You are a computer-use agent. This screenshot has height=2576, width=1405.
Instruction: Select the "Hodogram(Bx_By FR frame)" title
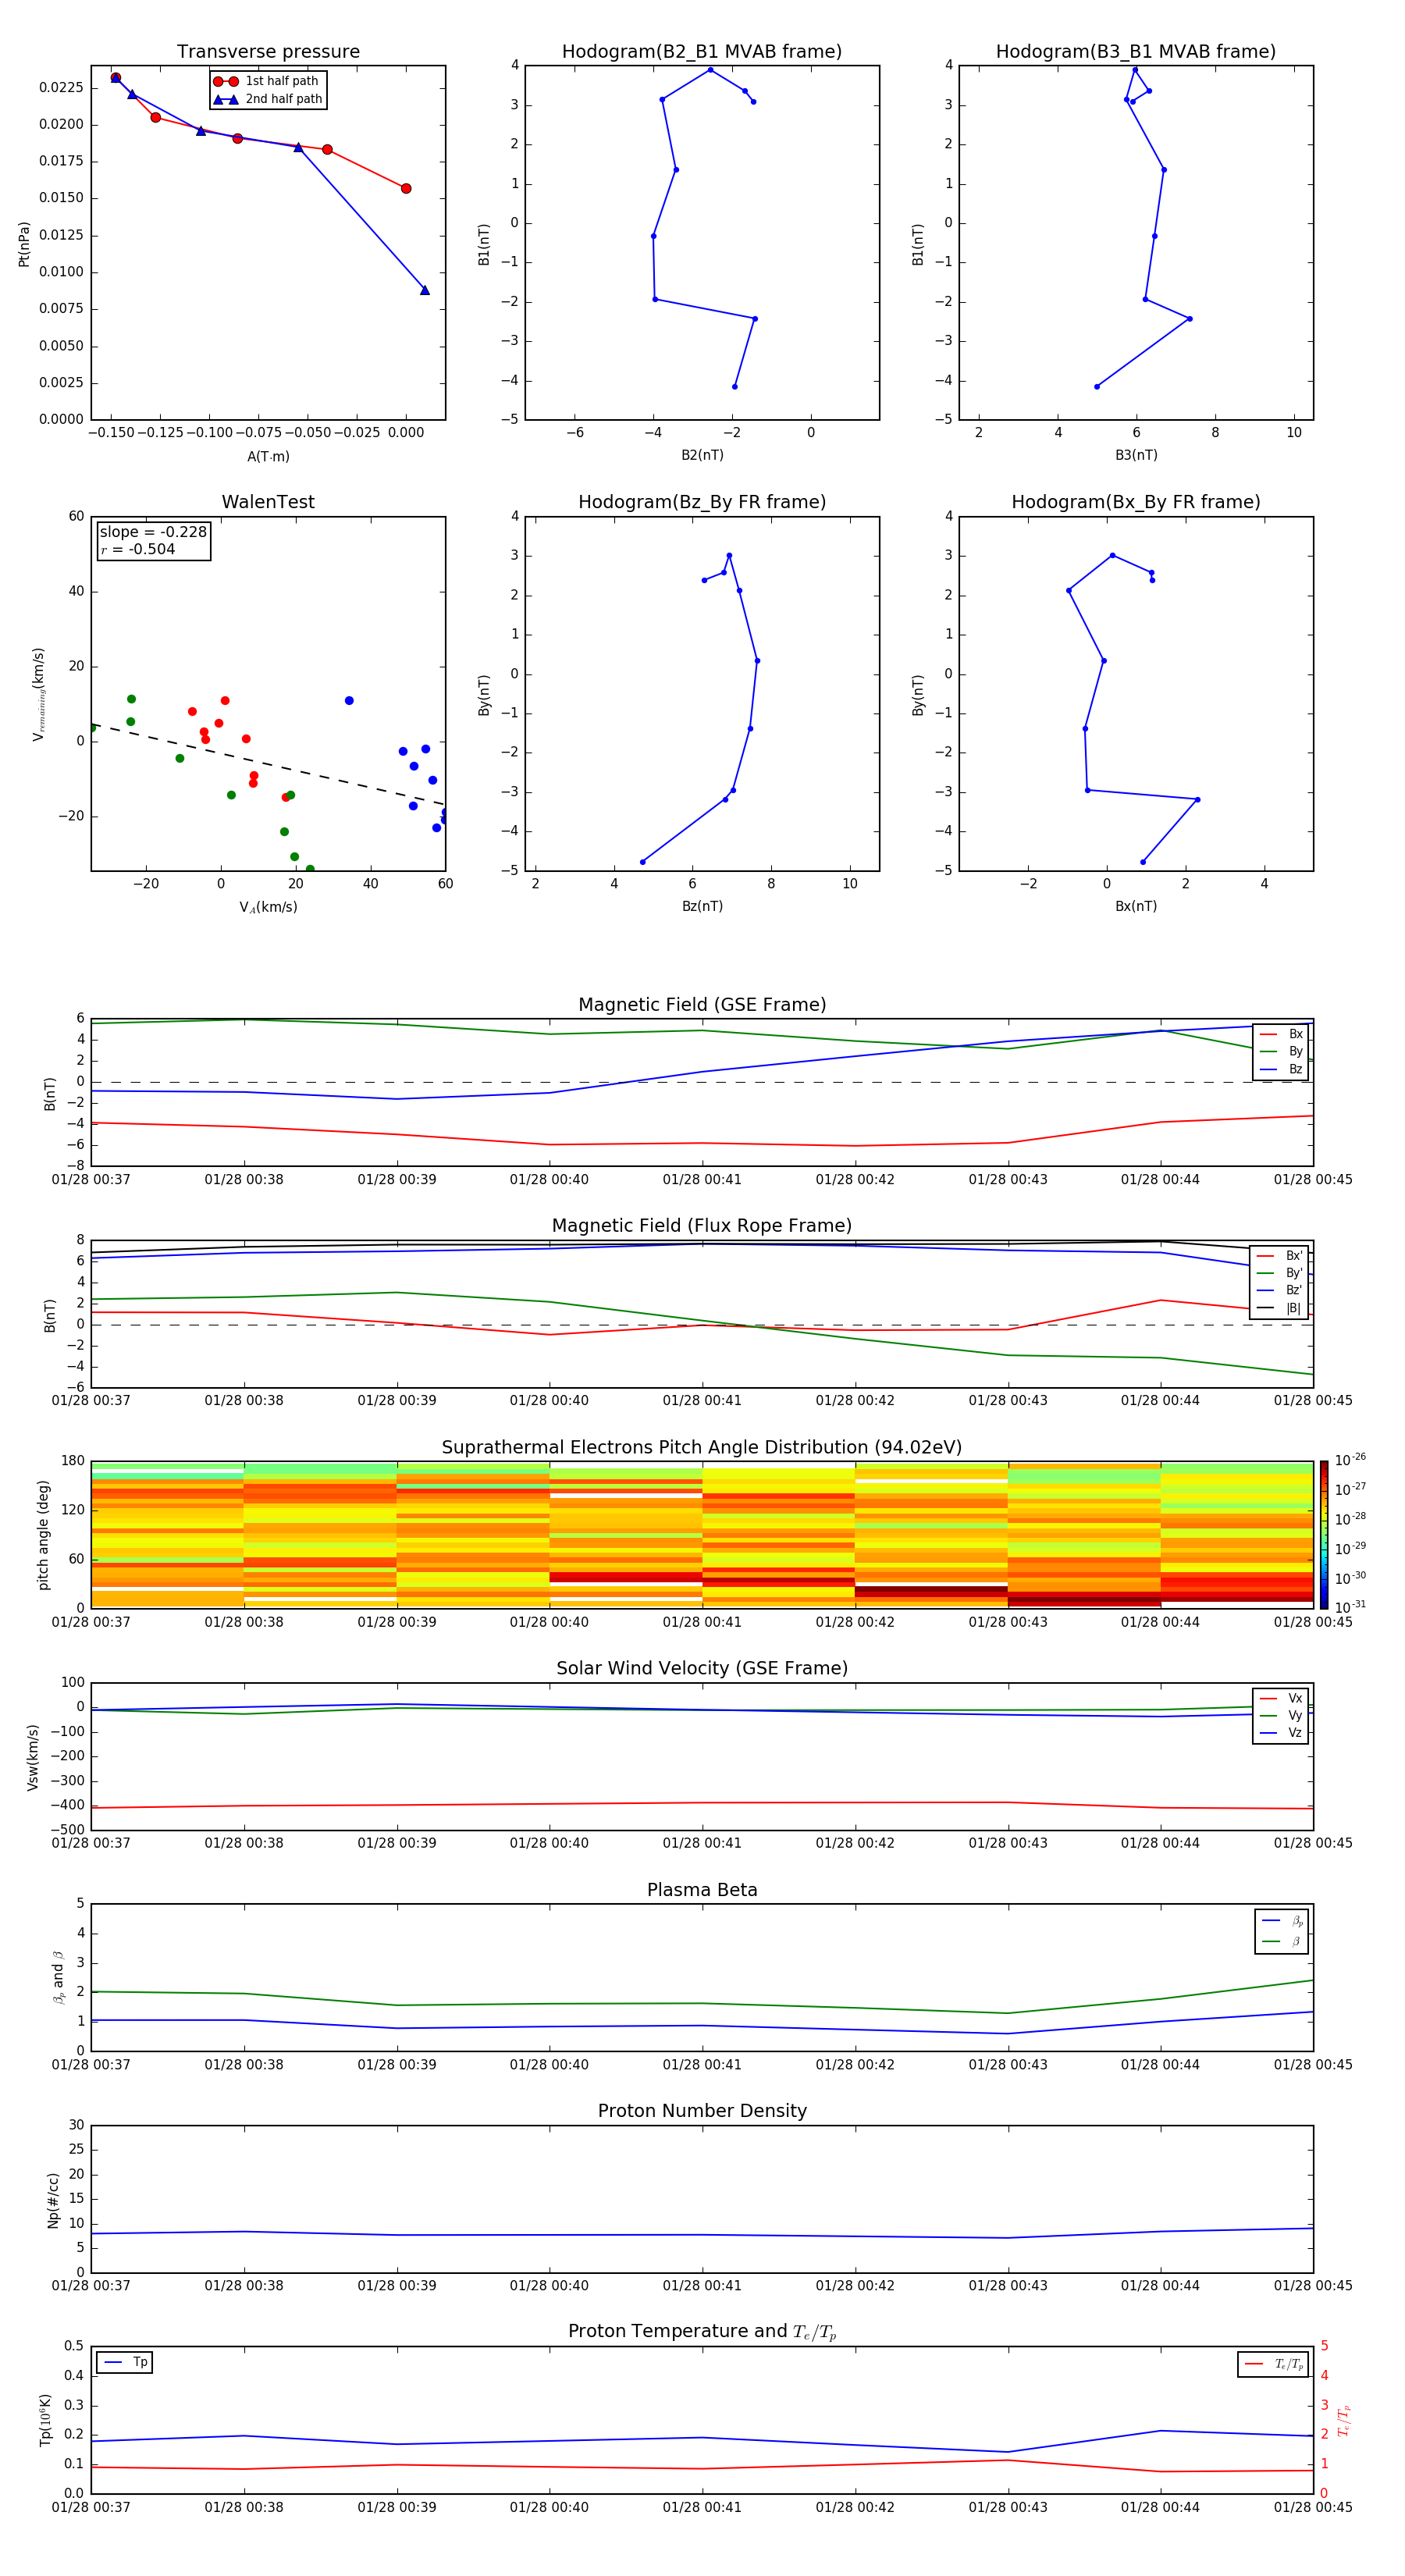point(1136,502)
